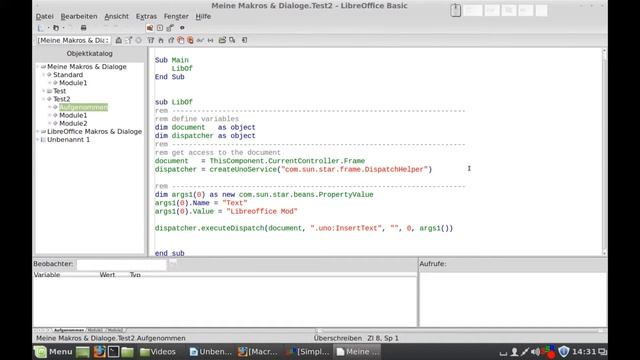The height and width of the screenshot is (360, 640).
Task: Select the Aufgenommen module in the tree
Action: 83,107
